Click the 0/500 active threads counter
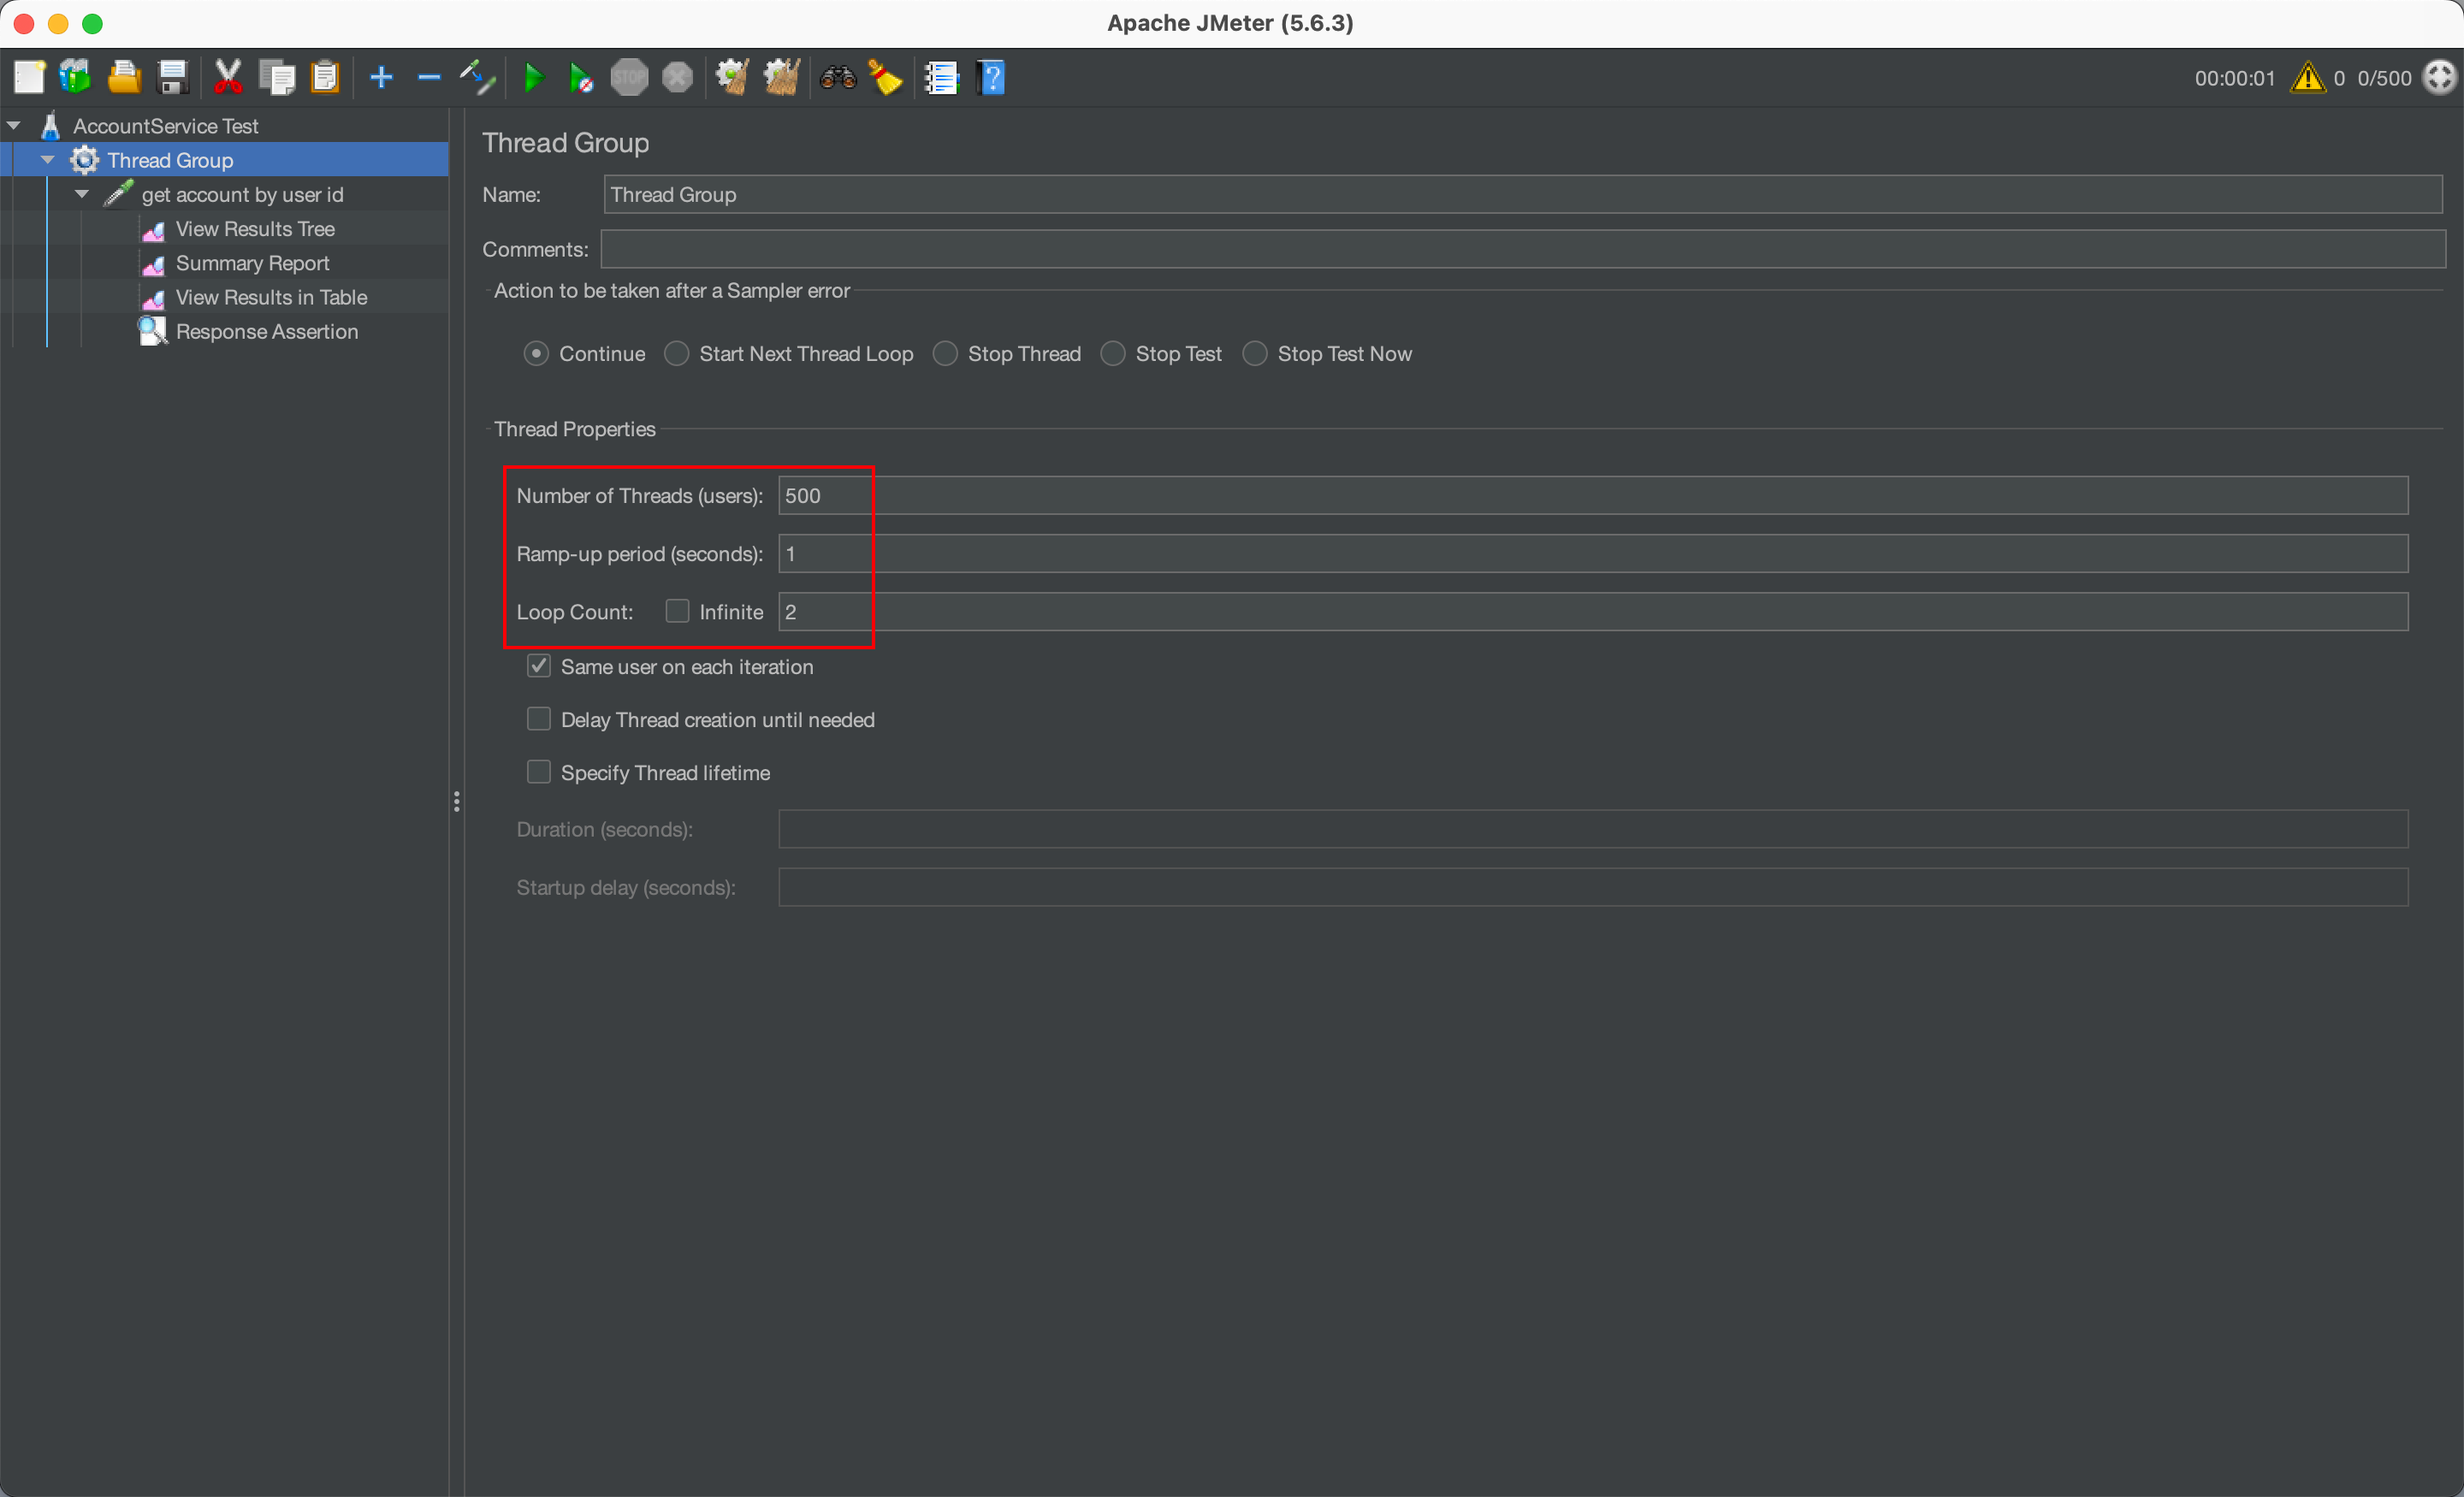Image resolution: width=2464 pixels, height=1497 pixels. tap(2384, 78)
